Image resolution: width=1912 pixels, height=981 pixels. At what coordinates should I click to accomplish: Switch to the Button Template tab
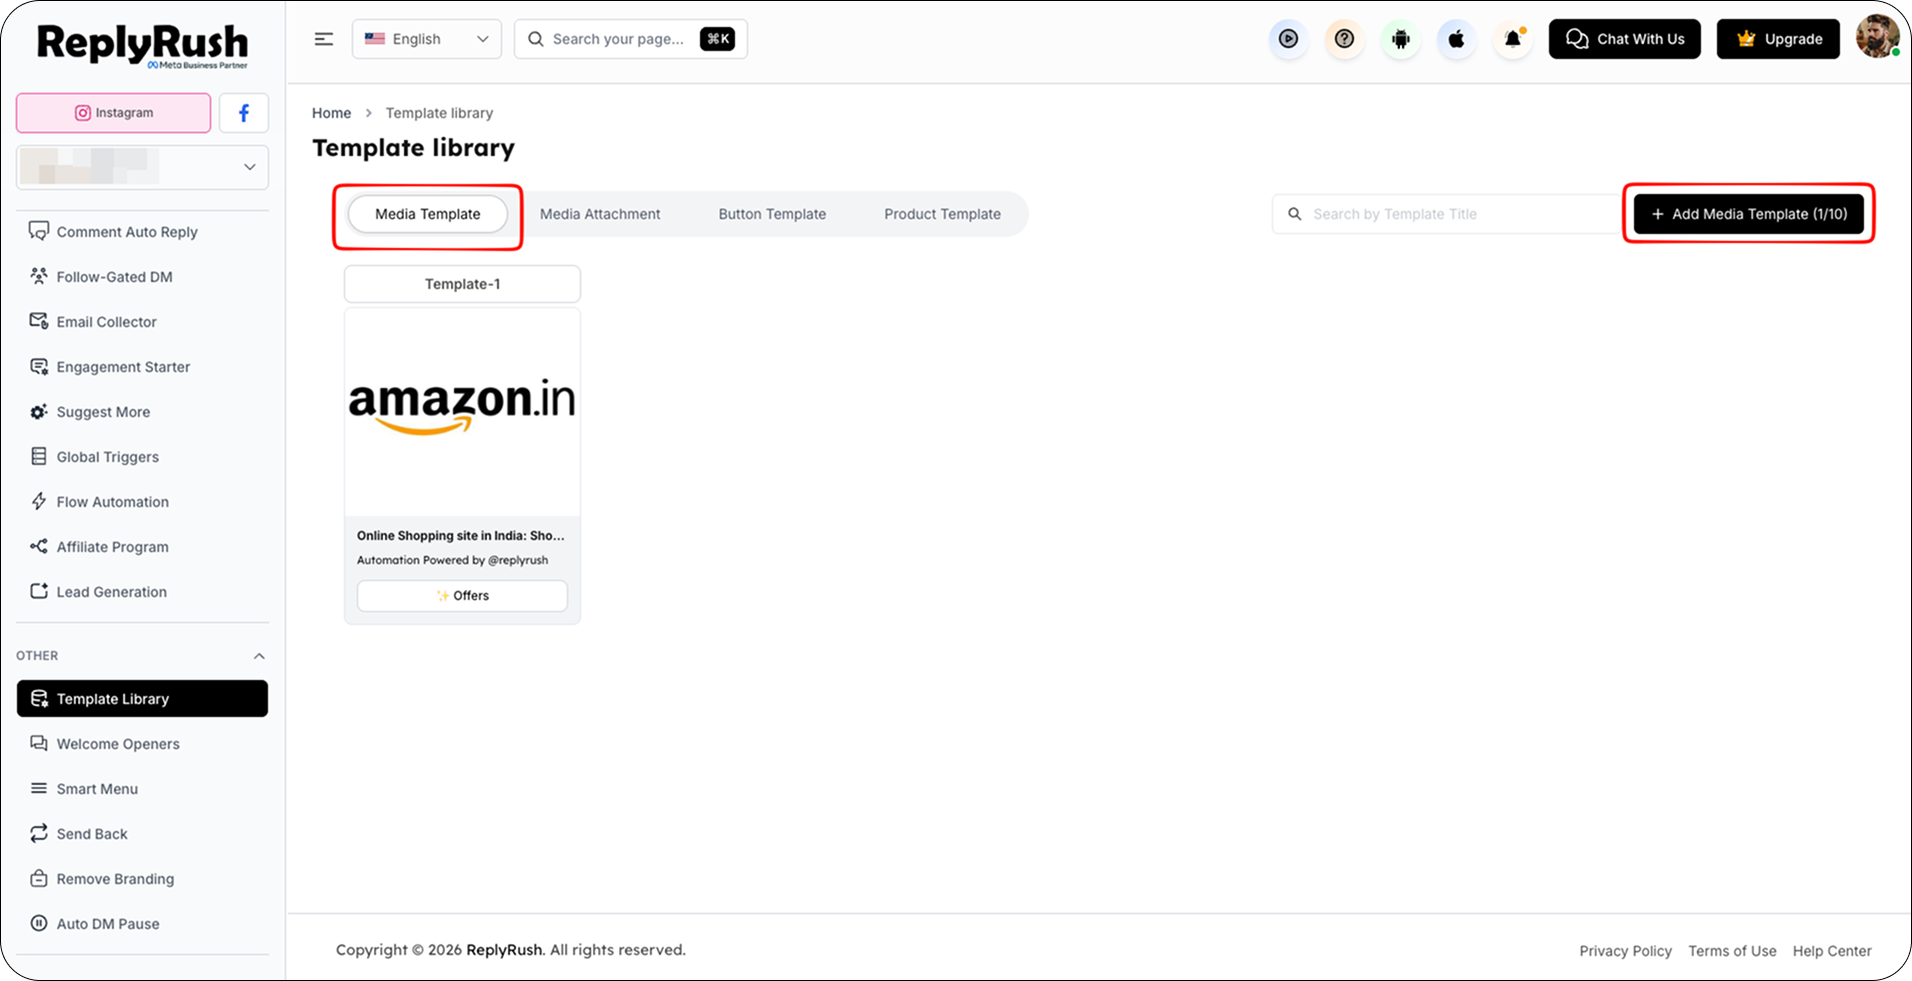772,214
